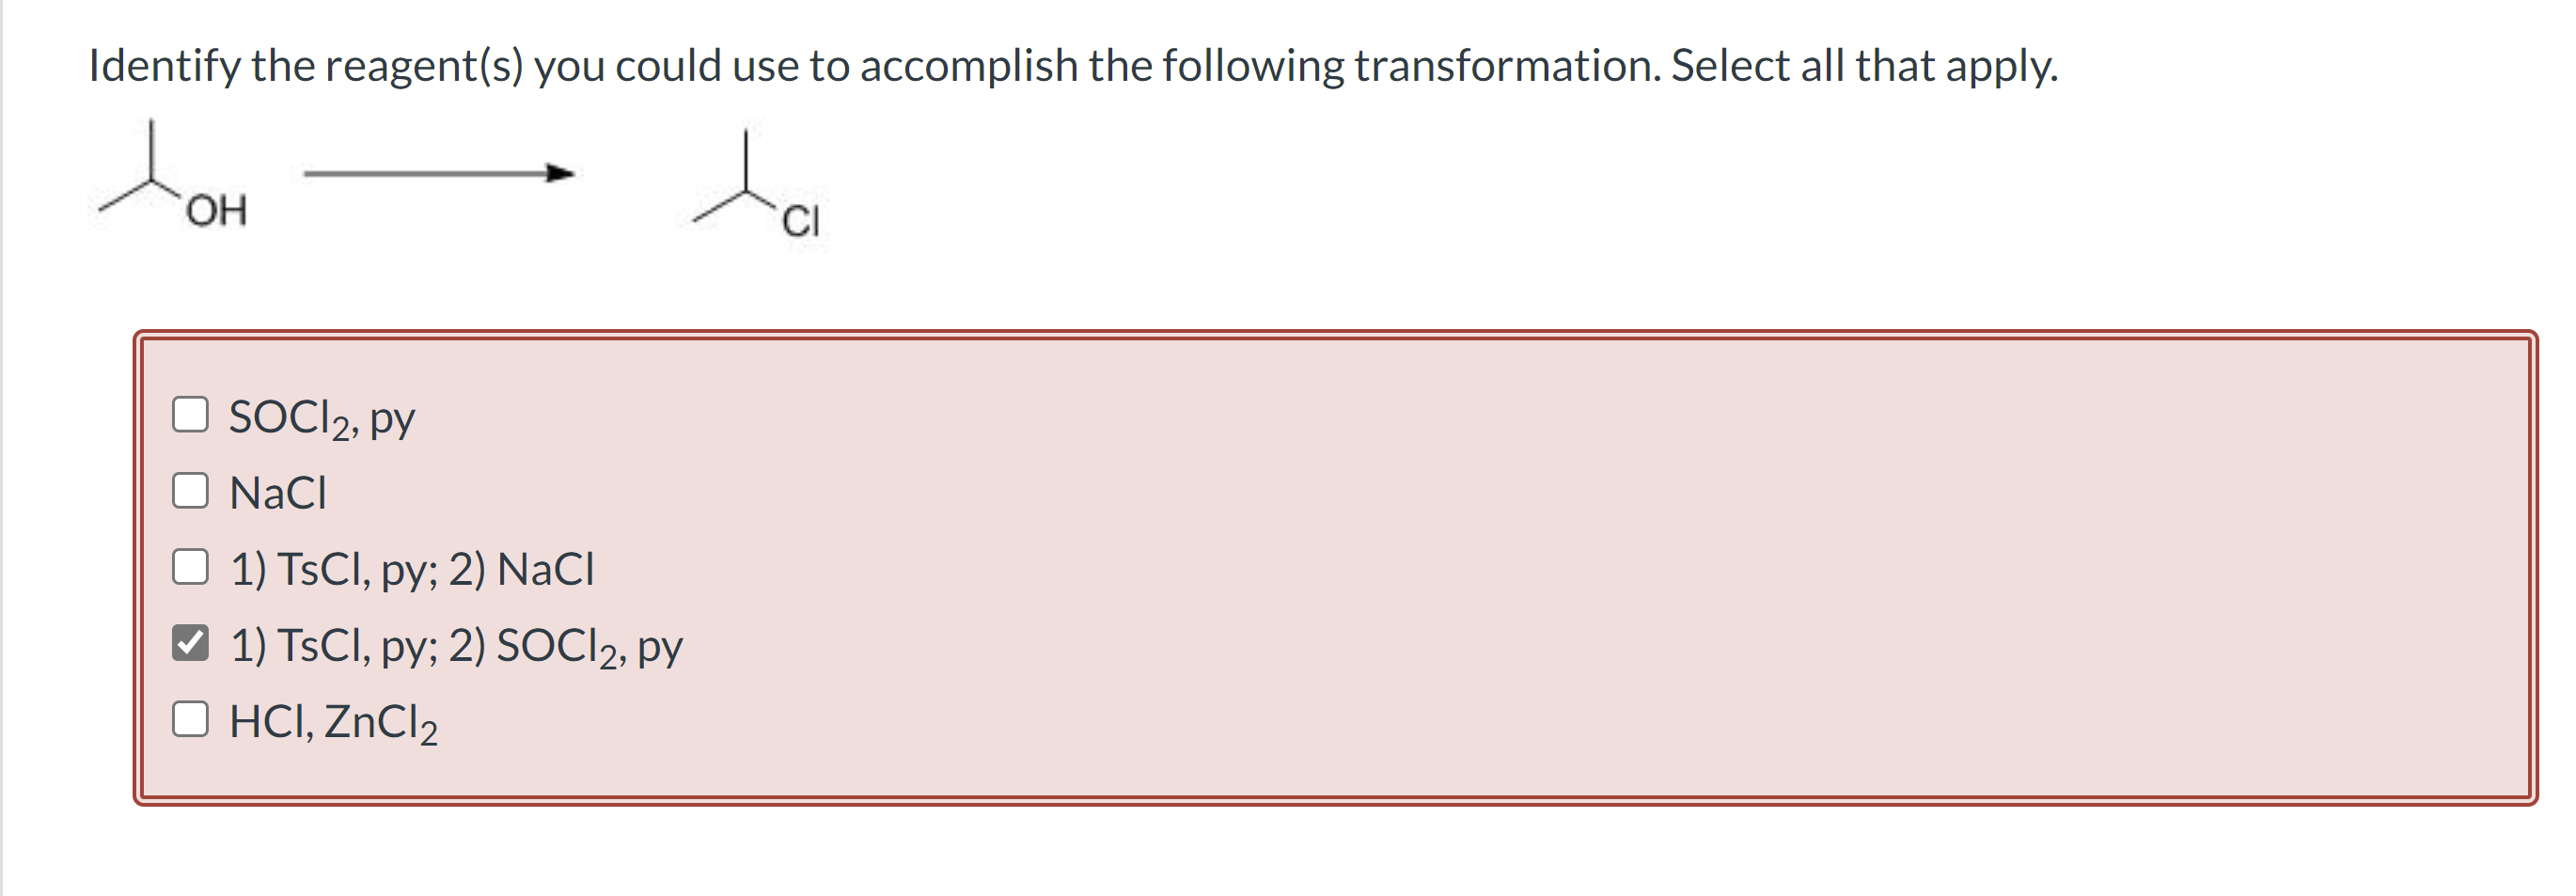This screenshot has height=896, width=2576.
Task: Select the NaCl label text
Action: pos(278,490)
